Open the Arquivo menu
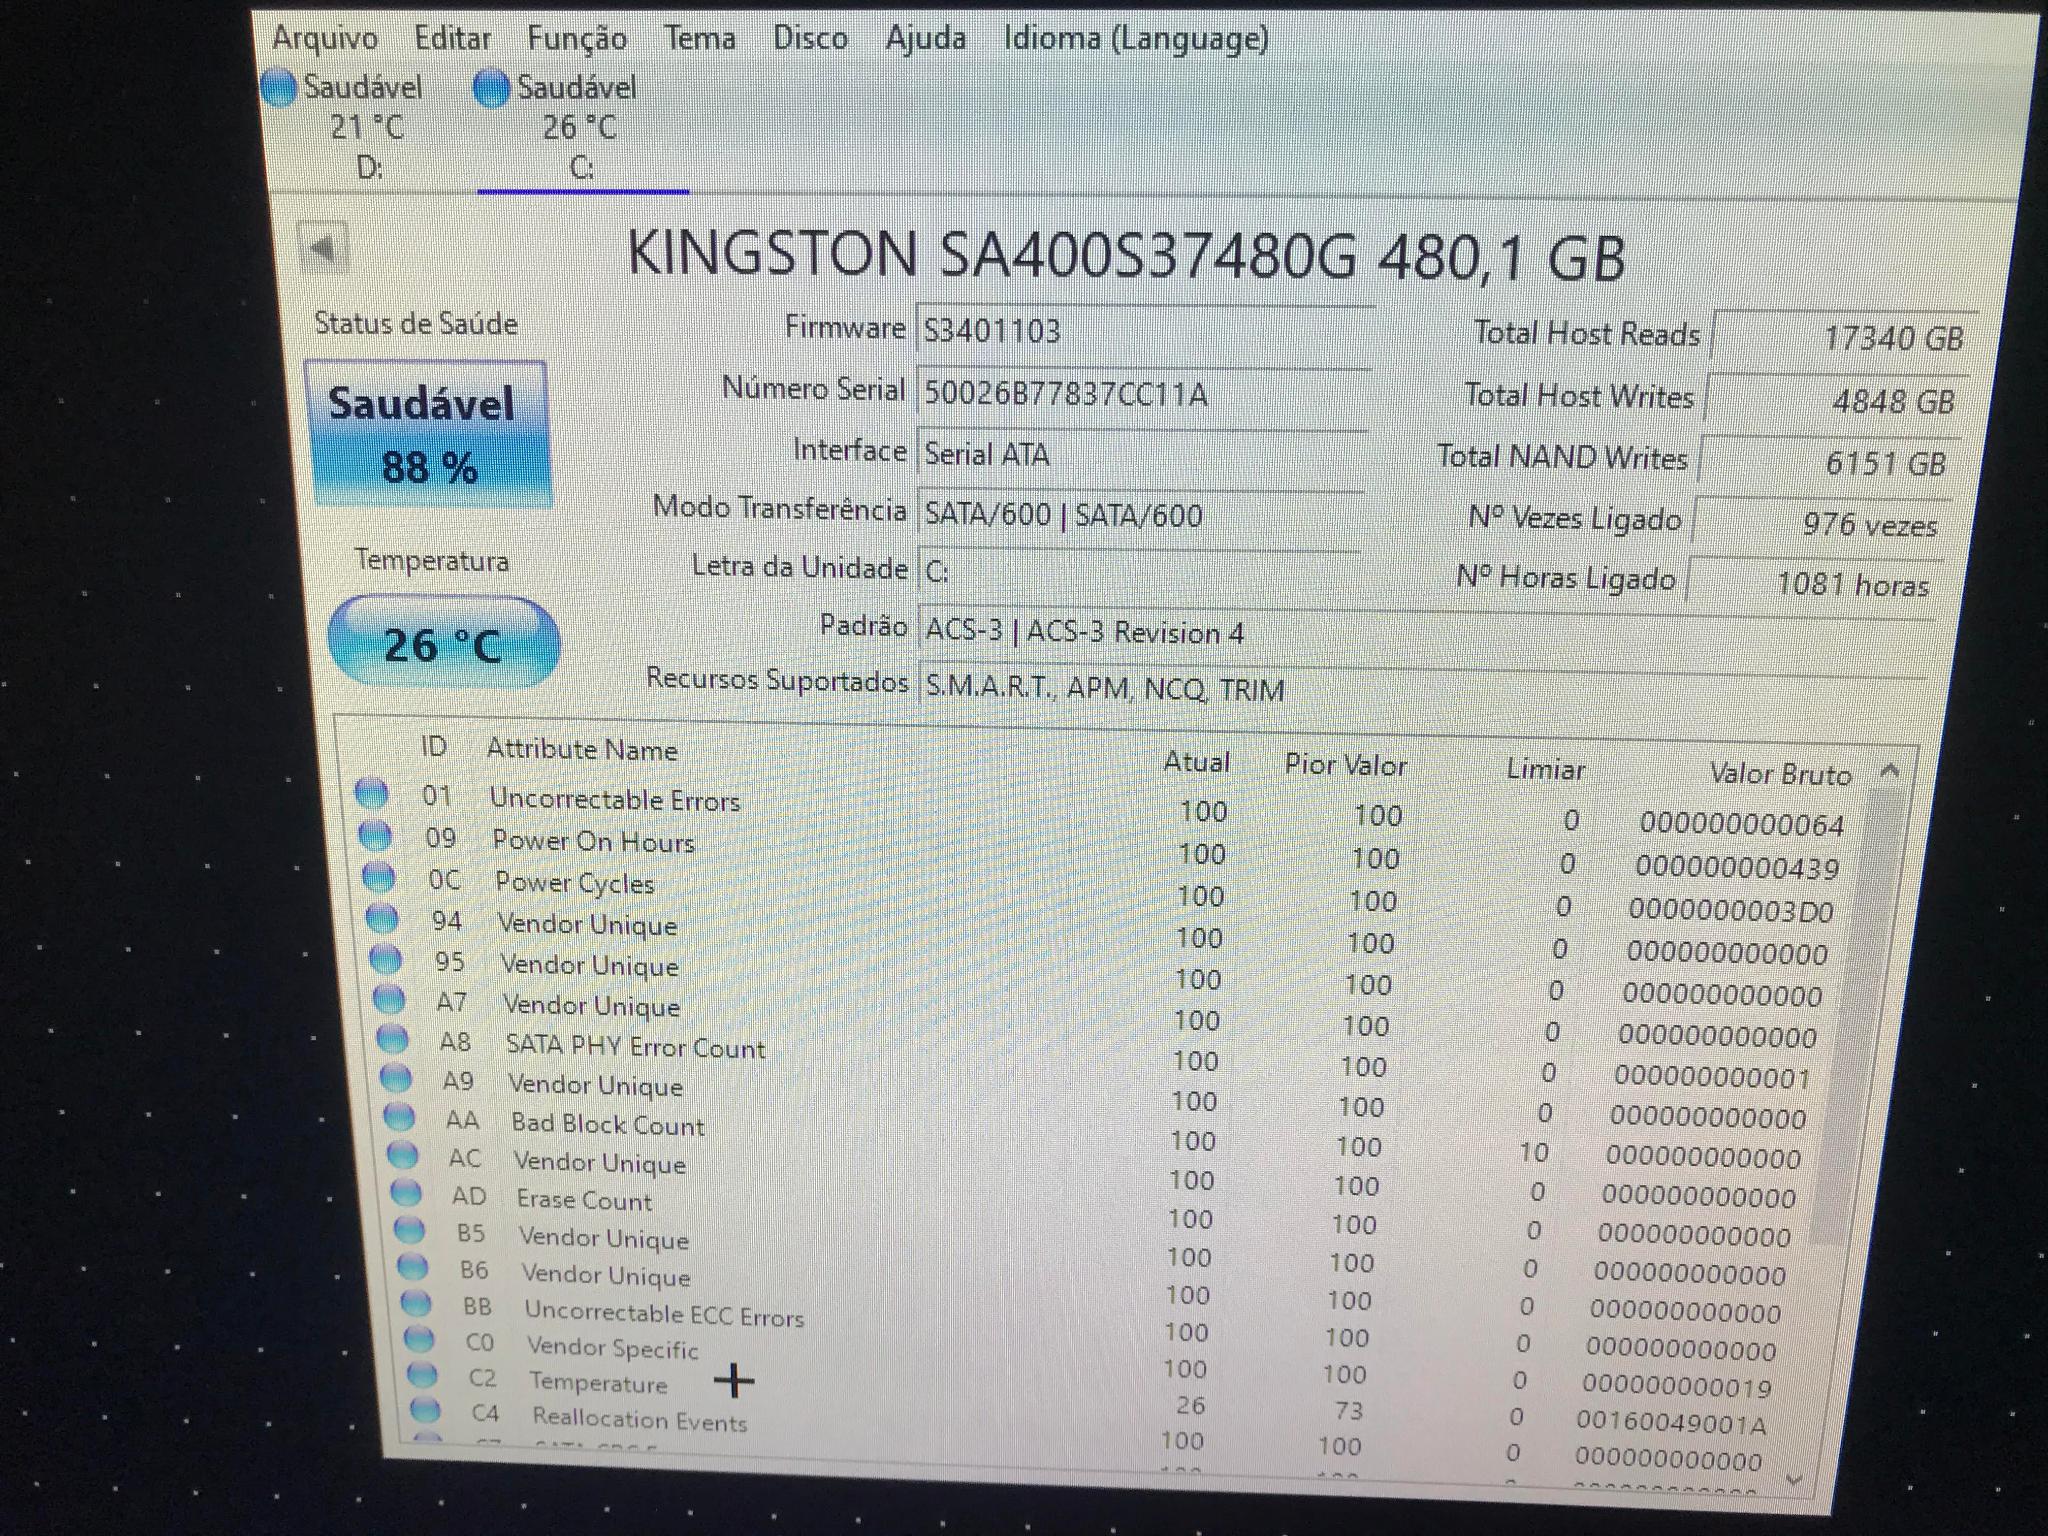 [325, 38]
